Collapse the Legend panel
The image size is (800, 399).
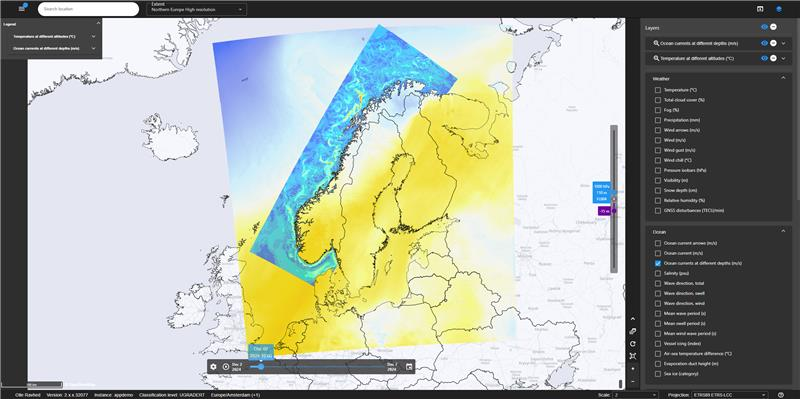[98, 23]
